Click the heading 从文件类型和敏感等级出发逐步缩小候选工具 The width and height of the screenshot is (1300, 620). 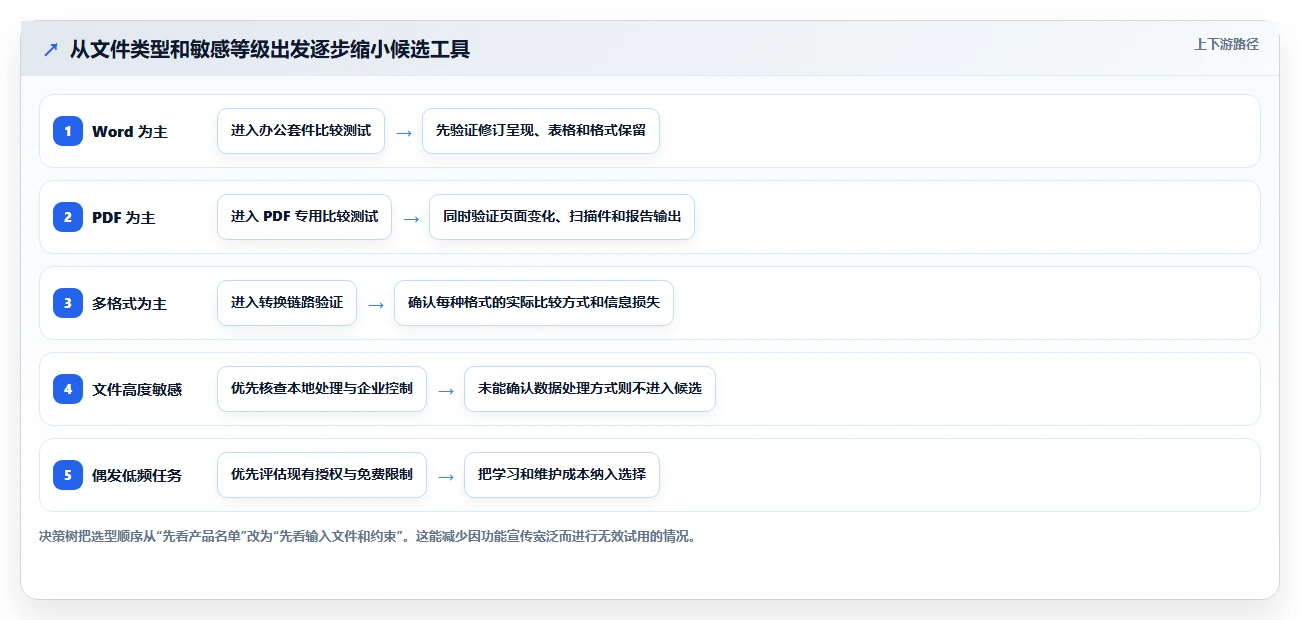pos(270,49)
